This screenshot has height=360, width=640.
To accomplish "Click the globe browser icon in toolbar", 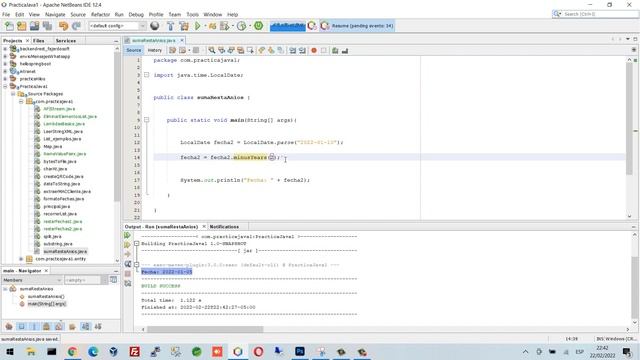I will click(x=155, y=26).
